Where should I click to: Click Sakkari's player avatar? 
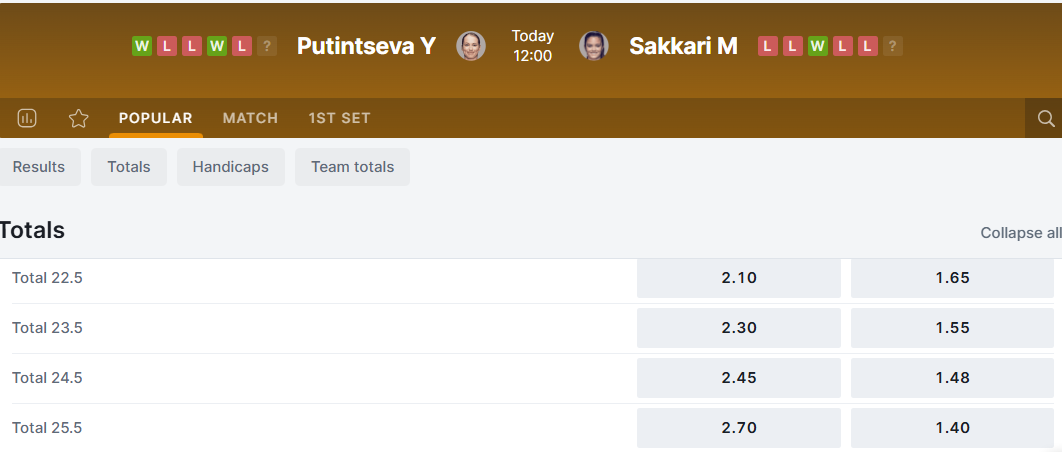[594, 46]
